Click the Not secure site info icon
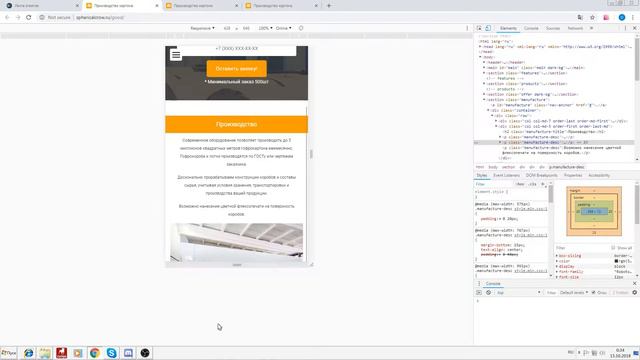640x360 pixels. [x=42, y=18]
